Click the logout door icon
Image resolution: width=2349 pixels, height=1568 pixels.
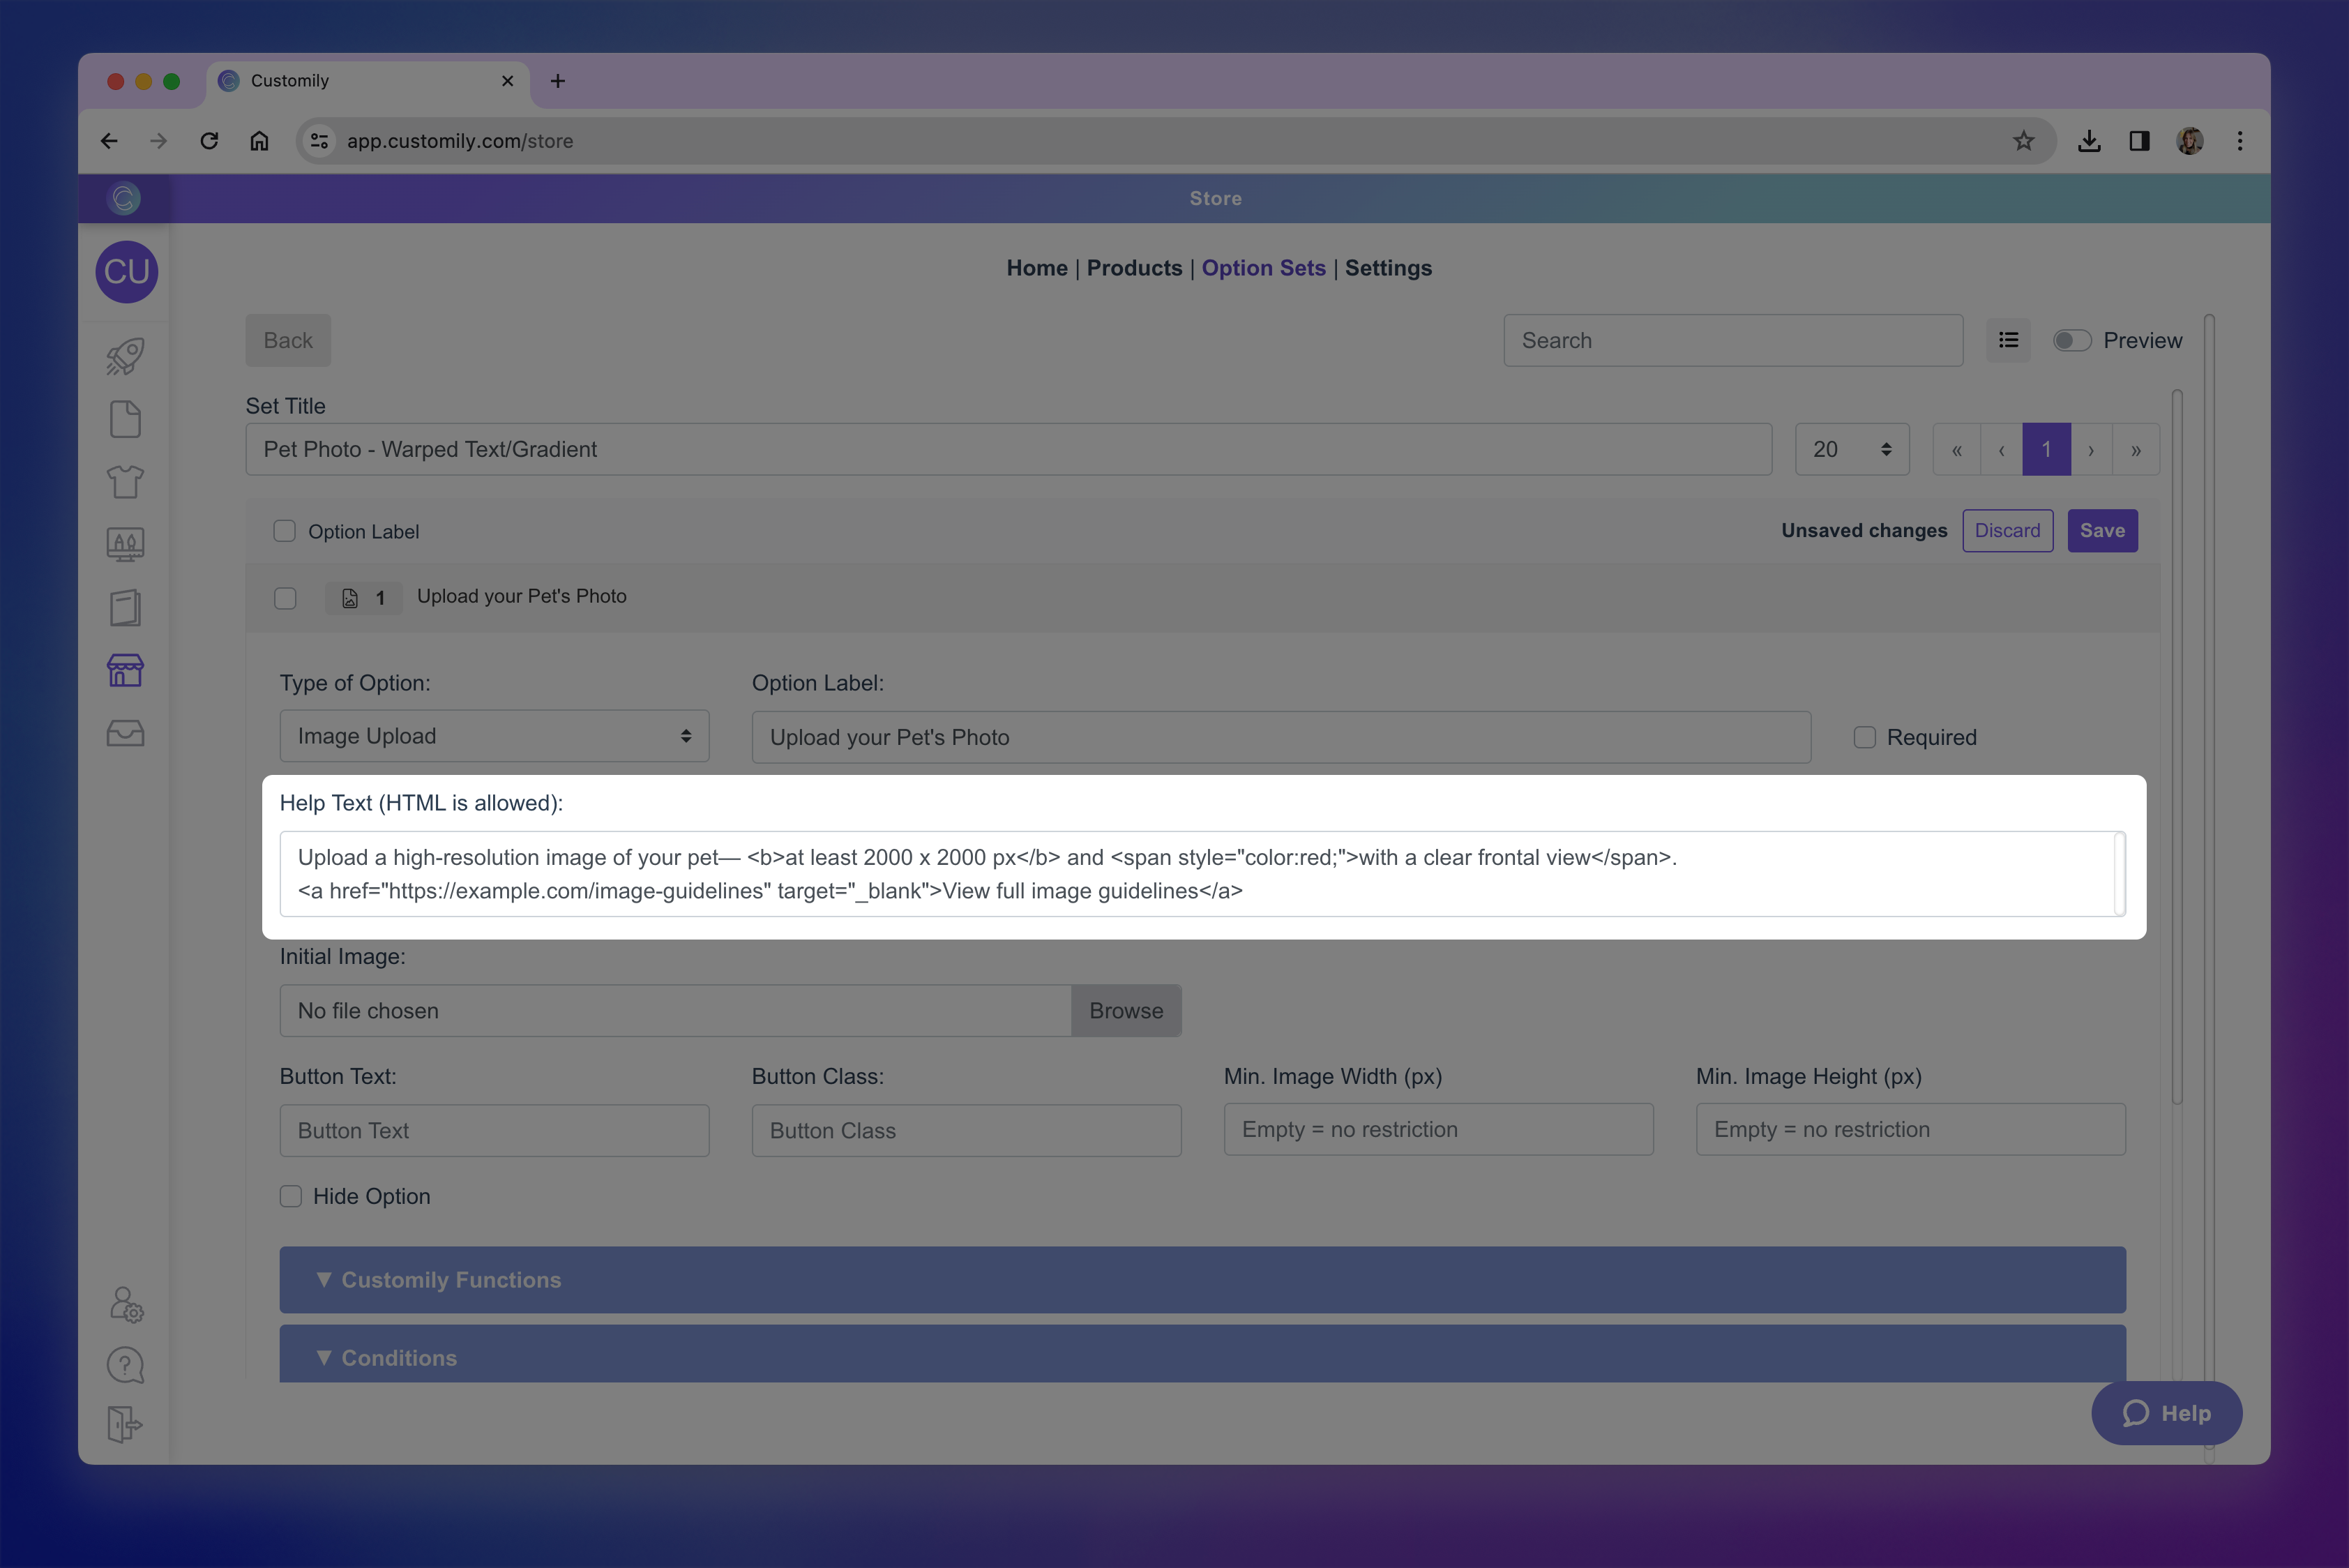coord(125,1424)
